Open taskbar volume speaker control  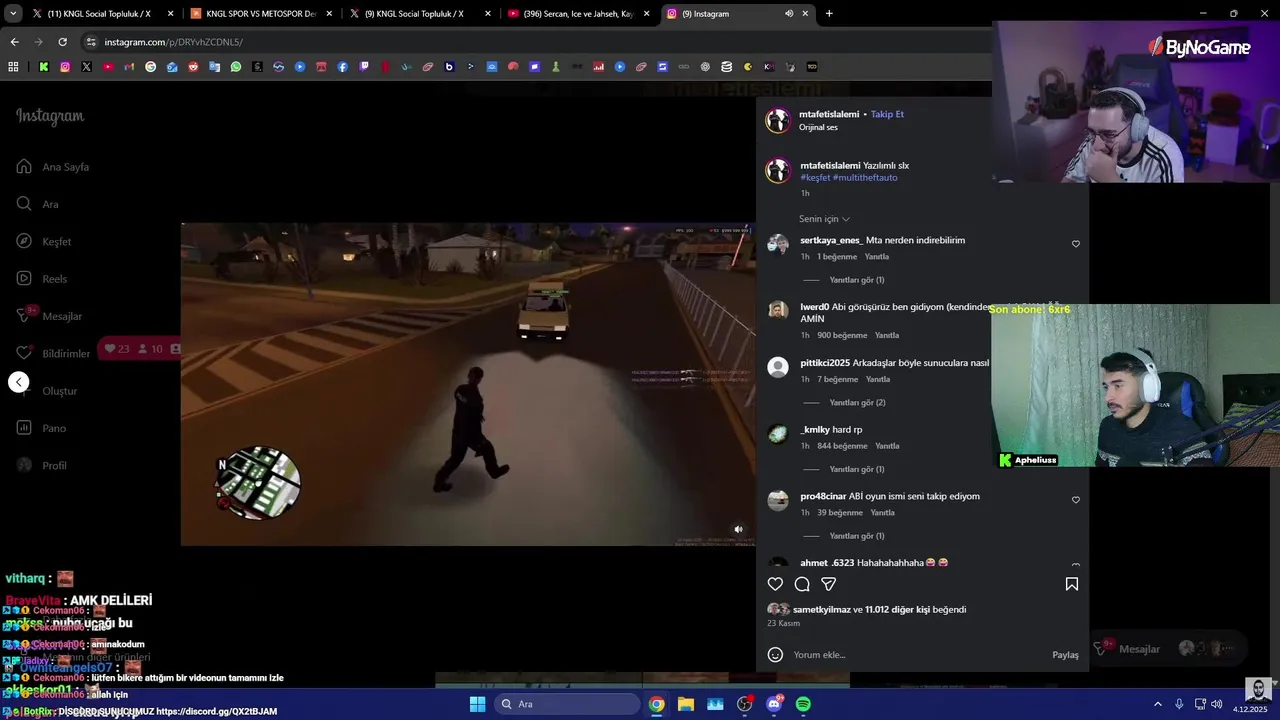pyautogui.click(x=1217, y=704)
